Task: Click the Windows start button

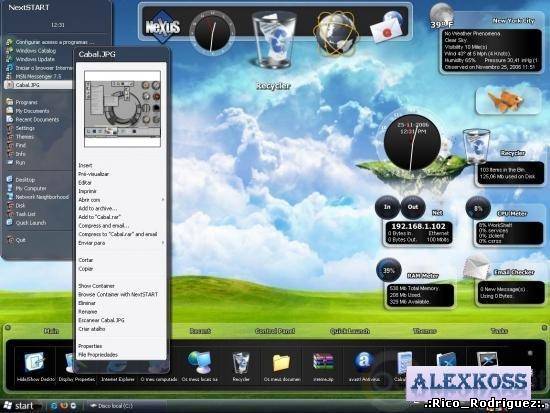Action: tap(19, 406)
